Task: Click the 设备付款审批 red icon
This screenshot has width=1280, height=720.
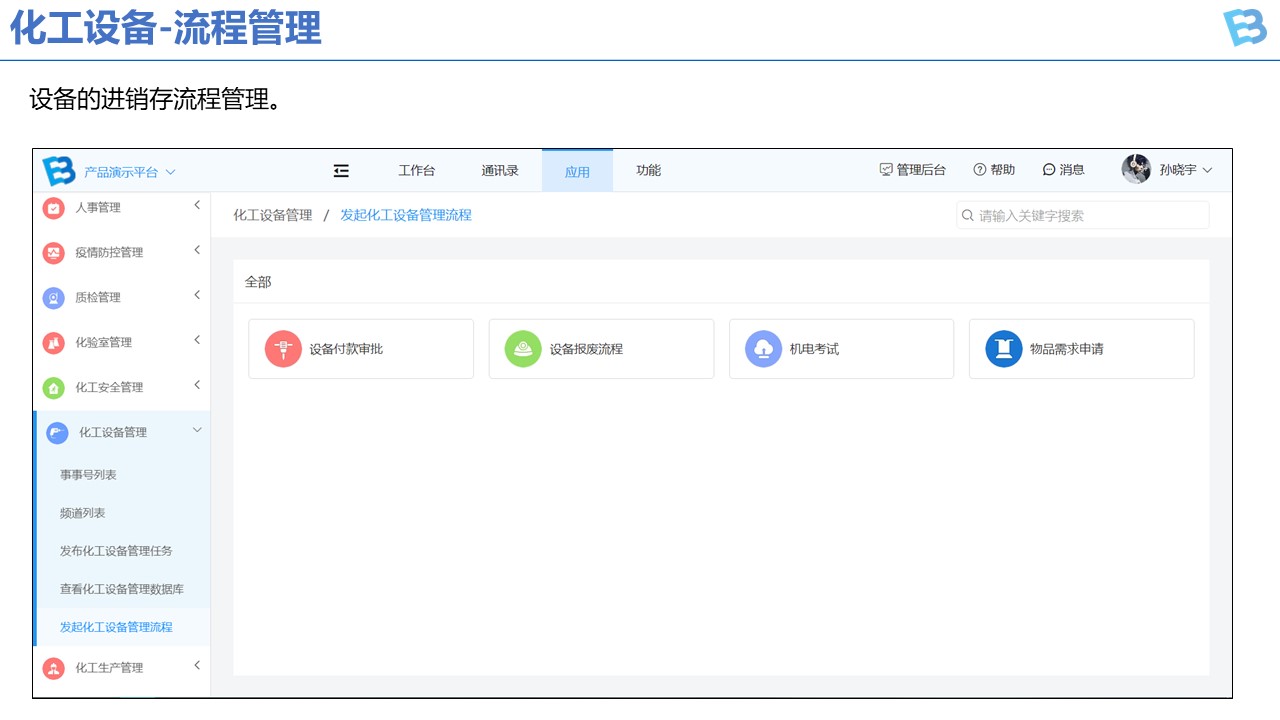Action: tap(283, 349)
